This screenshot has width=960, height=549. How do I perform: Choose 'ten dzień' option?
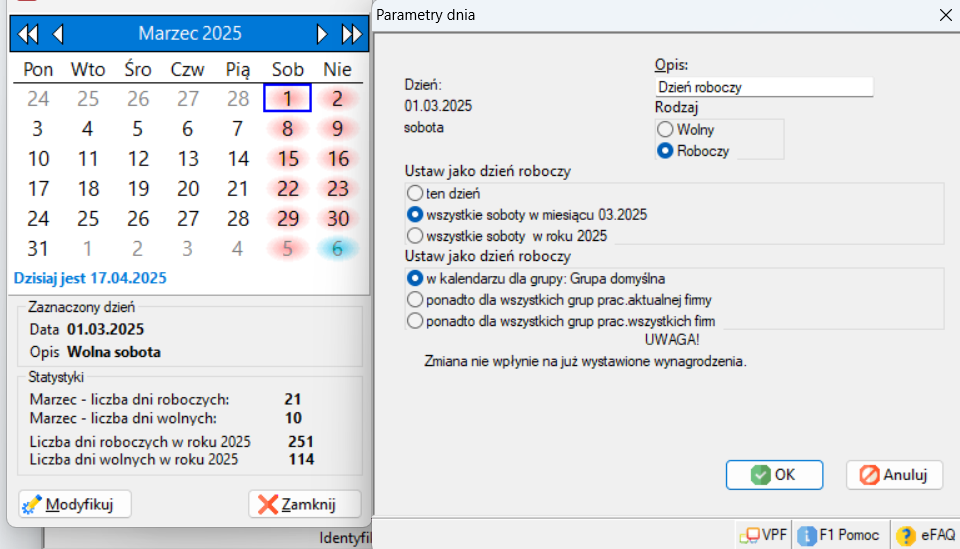coord(414,192)
